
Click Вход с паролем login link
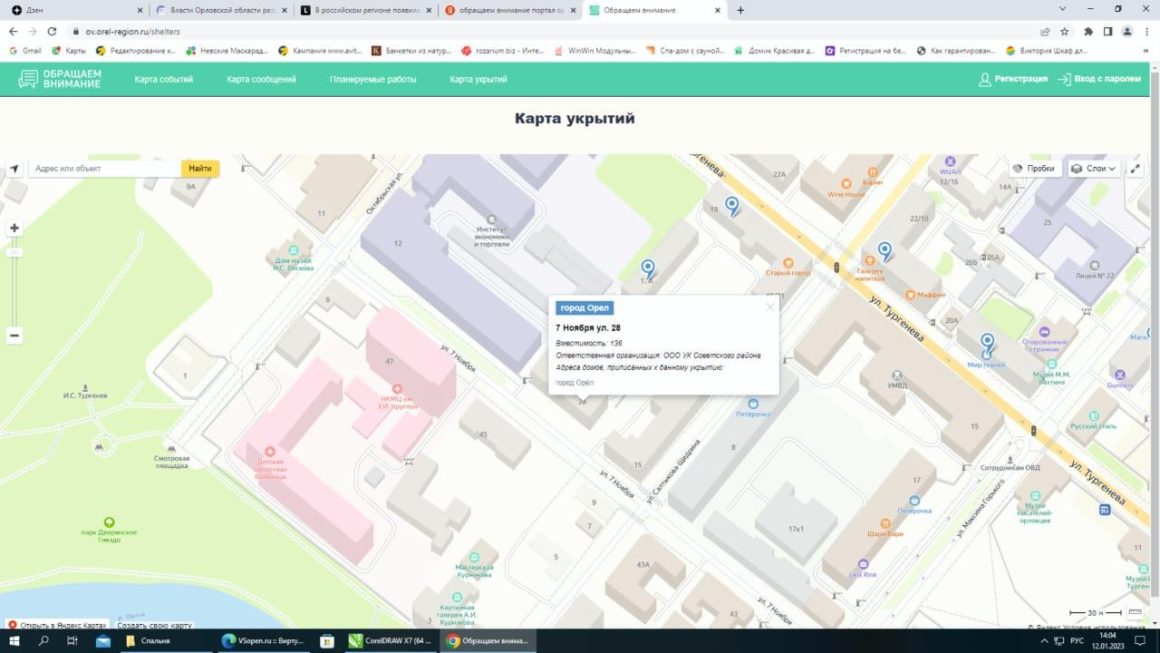(x=1099, y=79)
